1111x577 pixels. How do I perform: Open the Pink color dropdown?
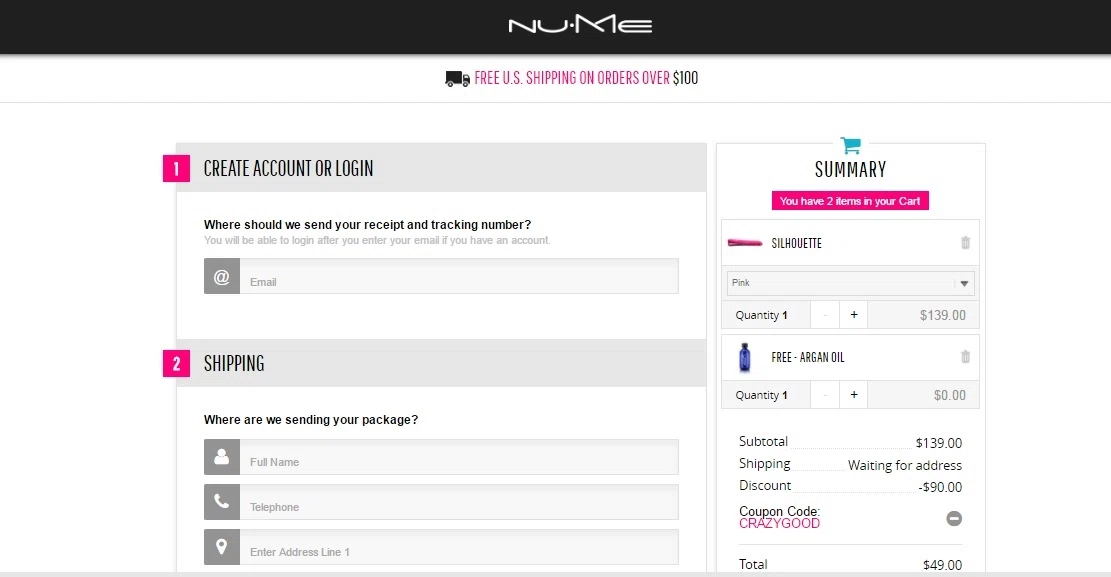(x=850, y=284)
